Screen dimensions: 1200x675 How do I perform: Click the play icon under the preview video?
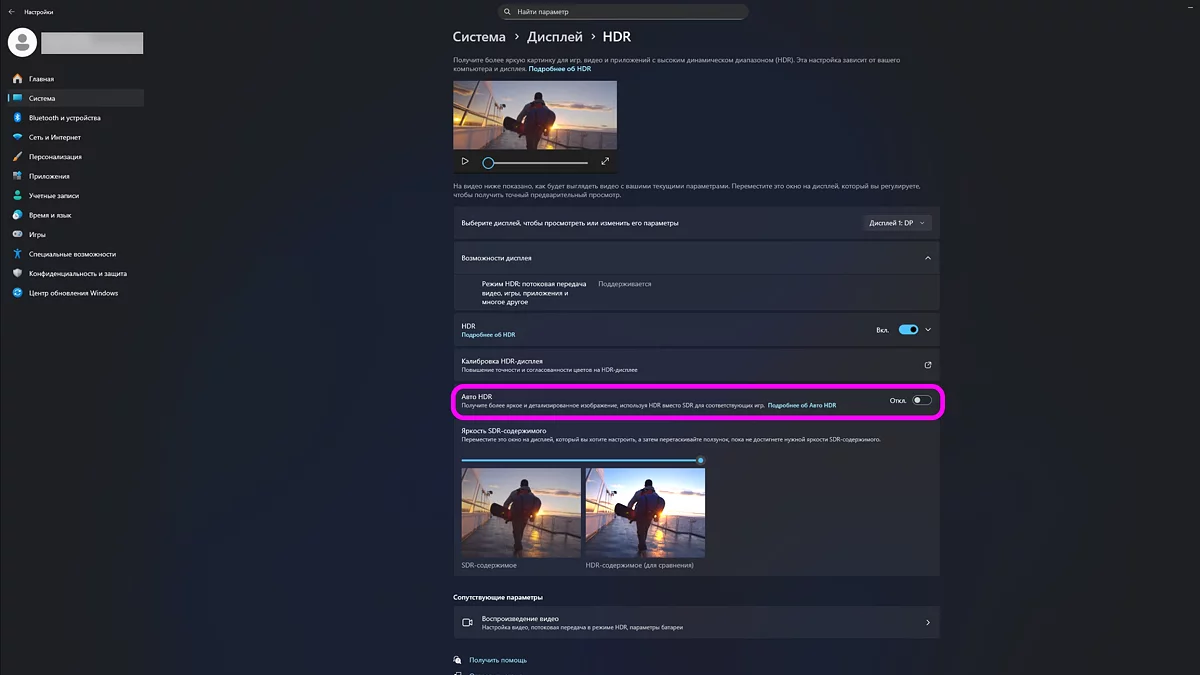pos(465,161)
